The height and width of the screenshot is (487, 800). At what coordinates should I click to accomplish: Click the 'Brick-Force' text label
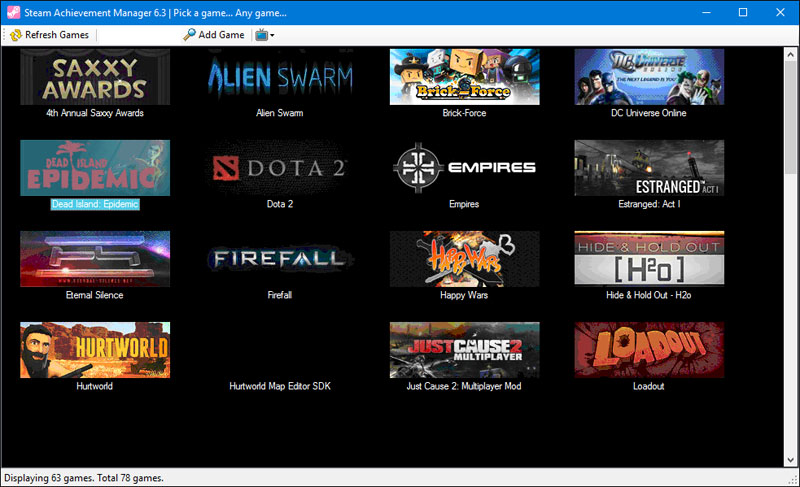(464, 113)
